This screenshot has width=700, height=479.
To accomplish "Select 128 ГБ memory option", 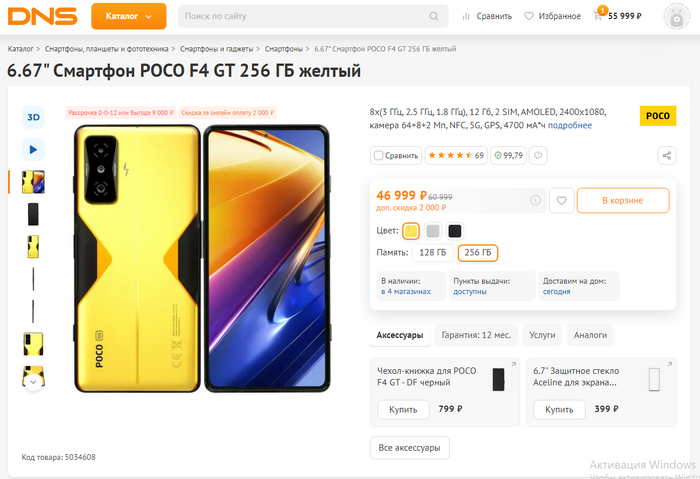I will [x=433, y=253].
